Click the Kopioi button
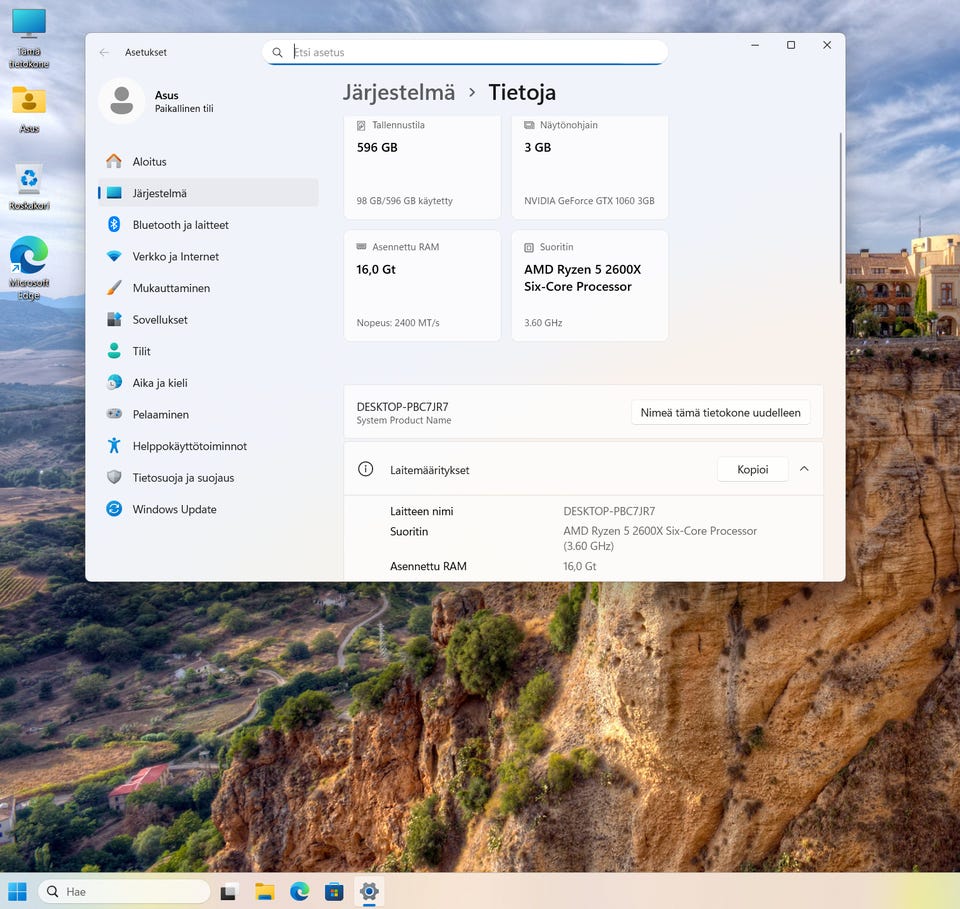The width and height of the screenshot is (960, 909). coord(752,469)
